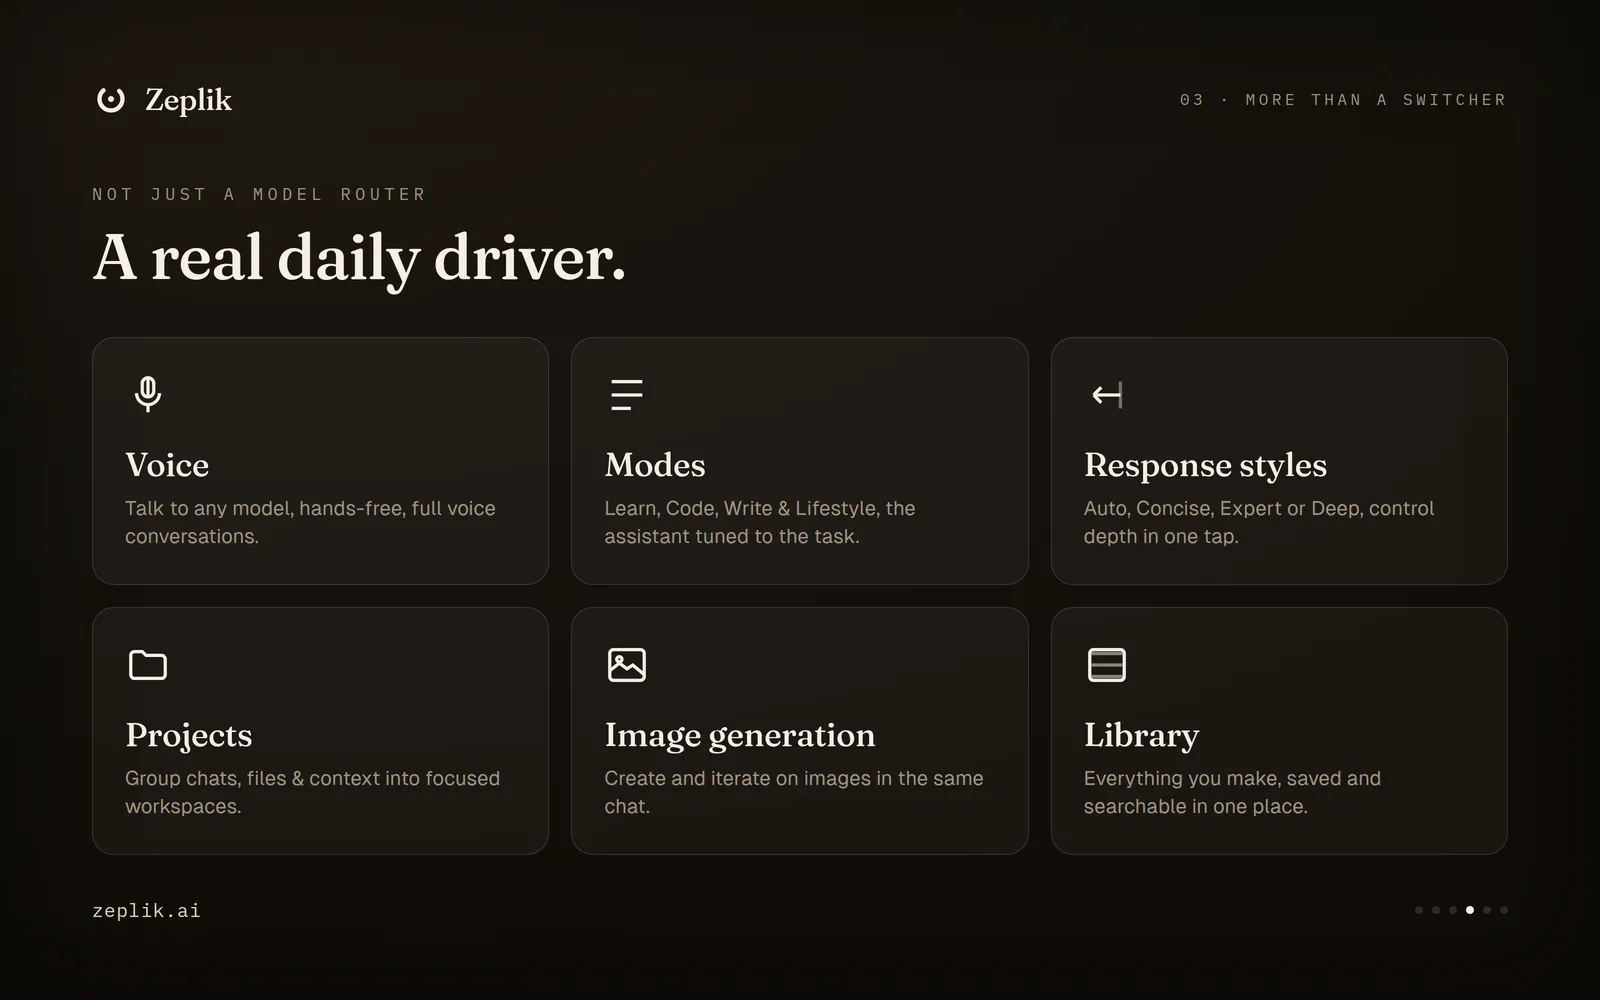Click the Response styles arrow icon
Screen dimensions: 1600x1000
(1107, 395)
